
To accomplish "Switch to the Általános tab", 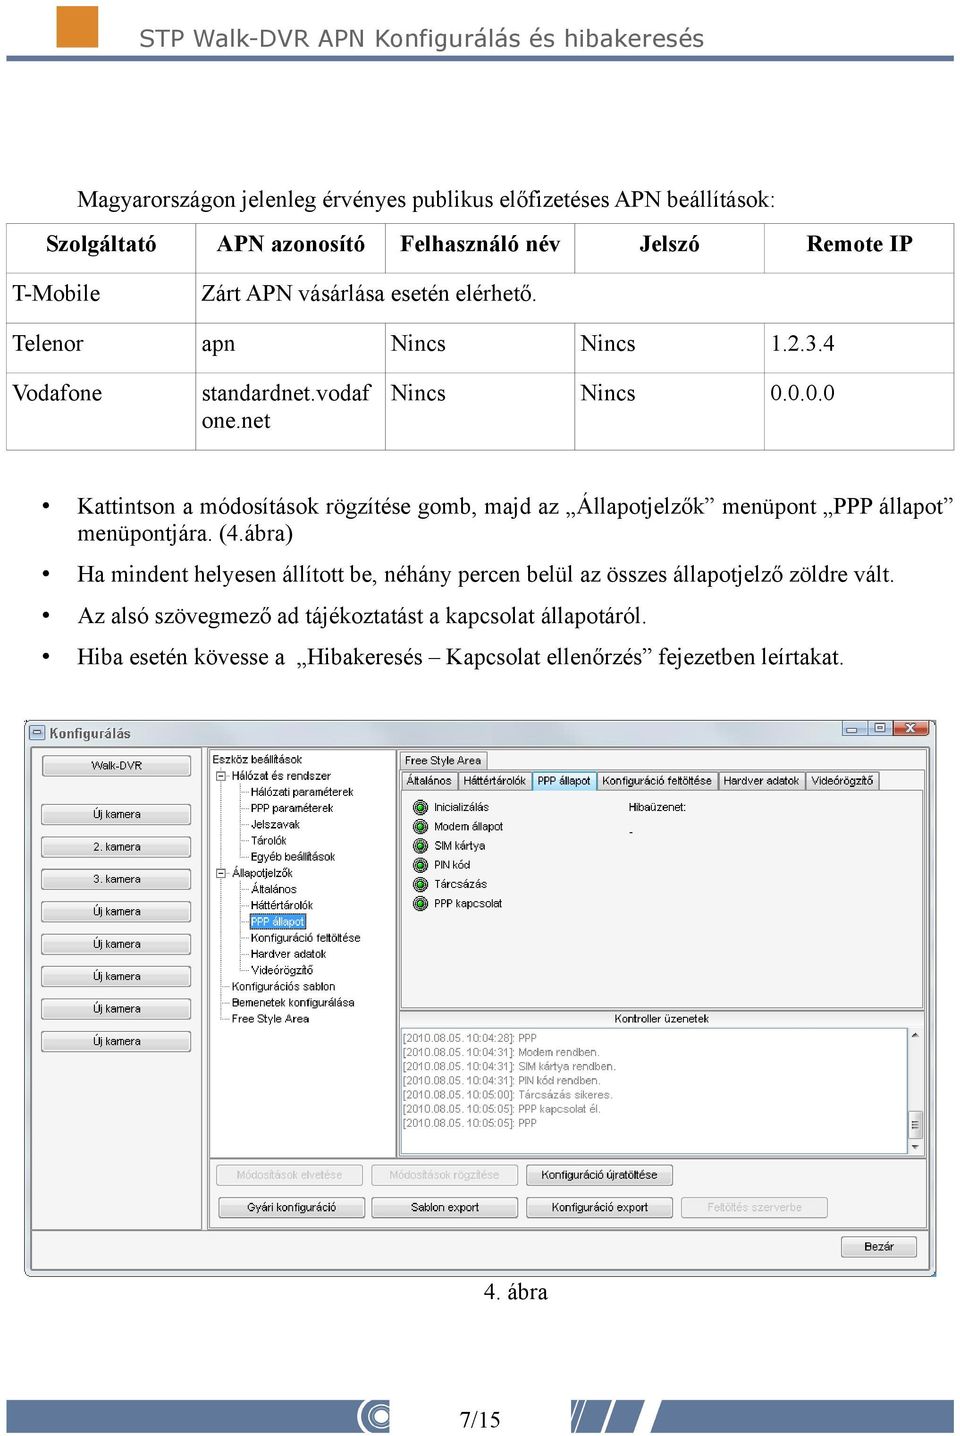I will pos(429,781).
